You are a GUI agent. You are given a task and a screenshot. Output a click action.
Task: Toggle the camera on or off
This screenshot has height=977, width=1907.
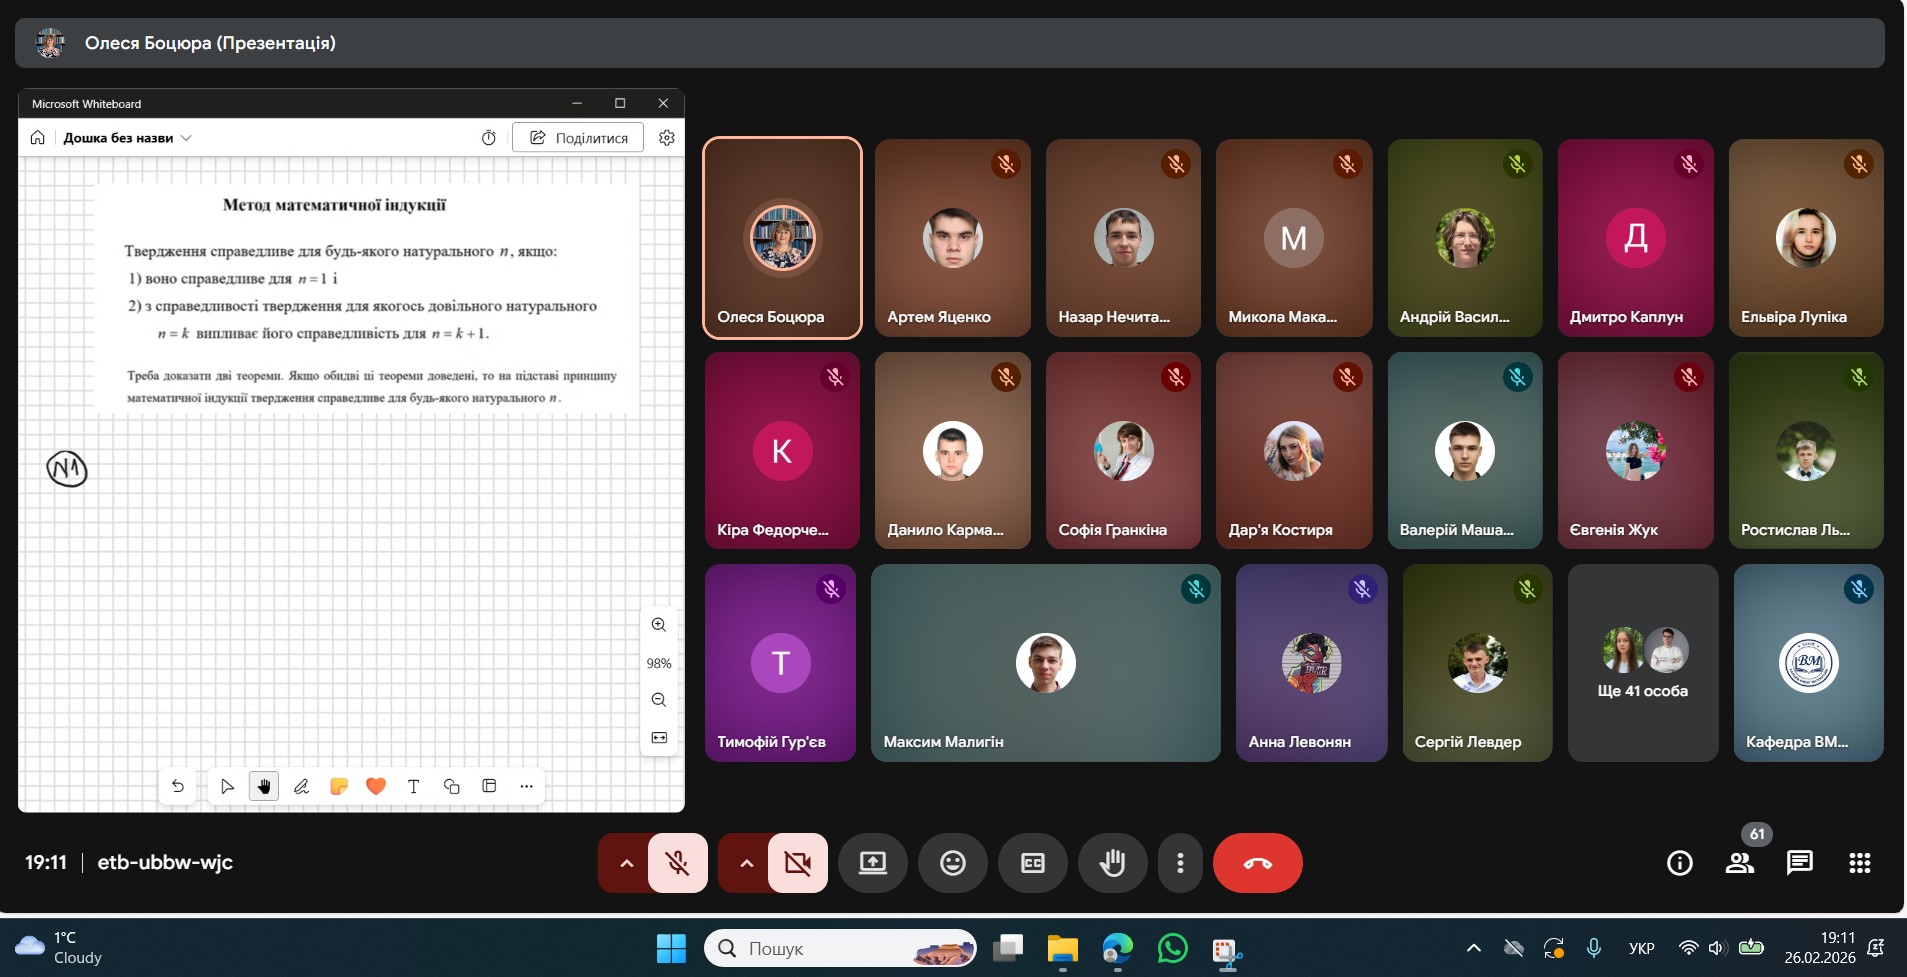[797, 863]
